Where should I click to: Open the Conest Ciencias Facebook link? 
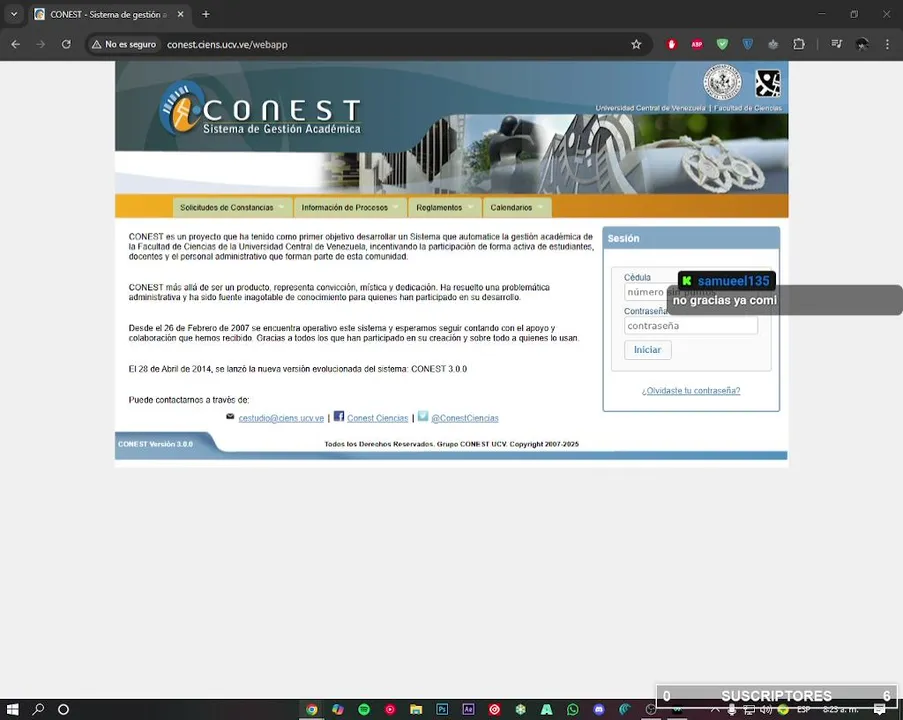(377, 418)
